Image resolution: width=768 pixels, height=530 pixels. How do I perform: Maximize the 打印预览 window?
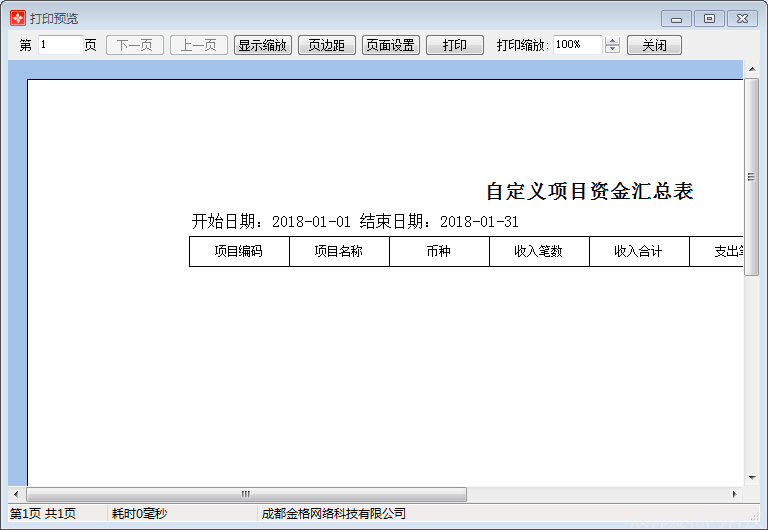(x=709, y=18)
